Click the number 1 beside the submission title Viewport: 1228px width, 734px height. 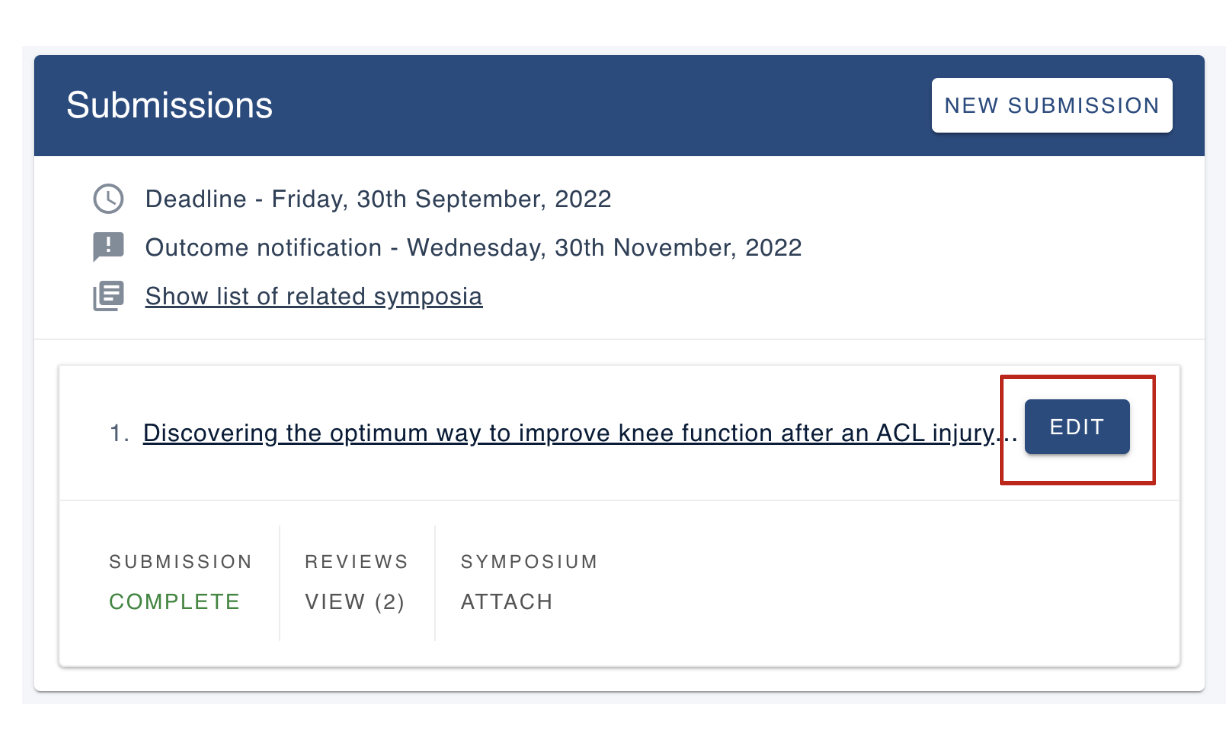119,434
